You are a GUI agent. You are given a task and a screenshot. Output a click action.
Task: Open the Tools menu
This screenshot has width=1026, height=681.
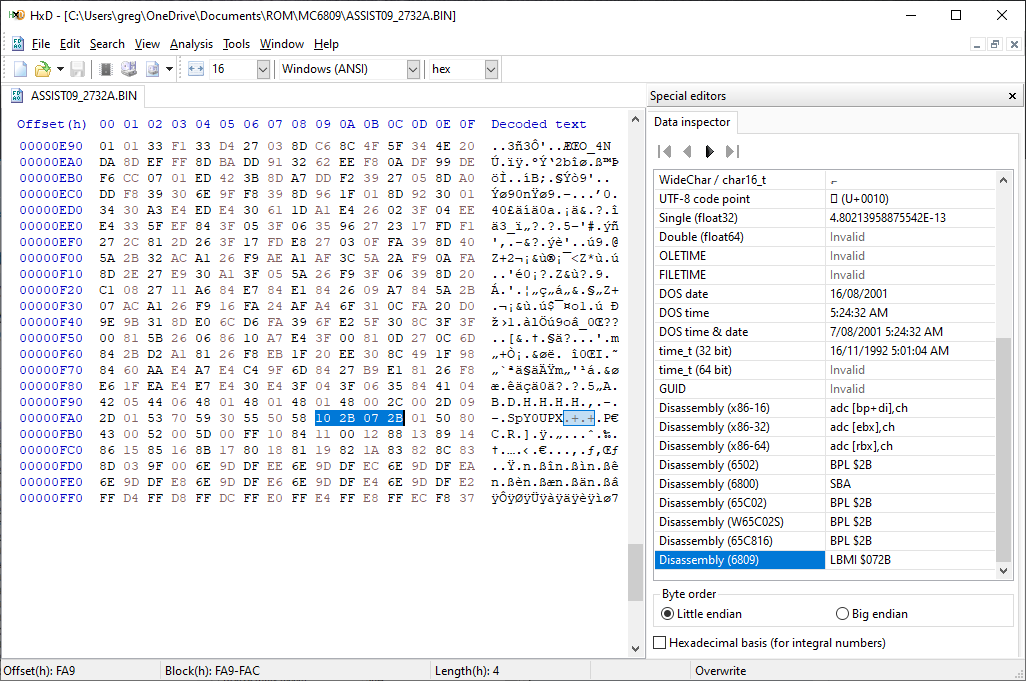click(236, 44)
